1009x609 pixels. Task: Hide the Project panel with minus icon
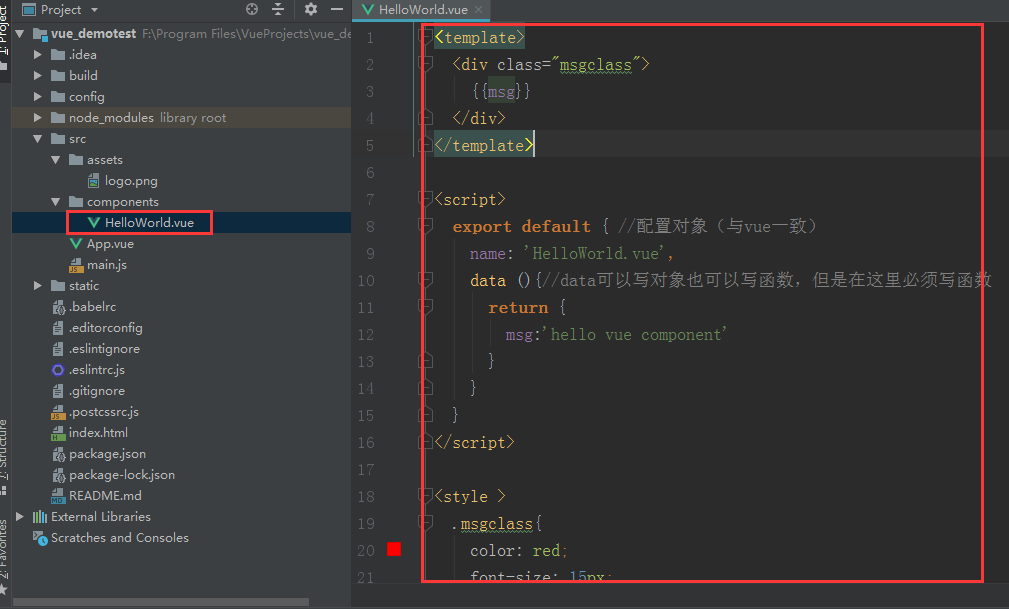click(x=337, y=9)
